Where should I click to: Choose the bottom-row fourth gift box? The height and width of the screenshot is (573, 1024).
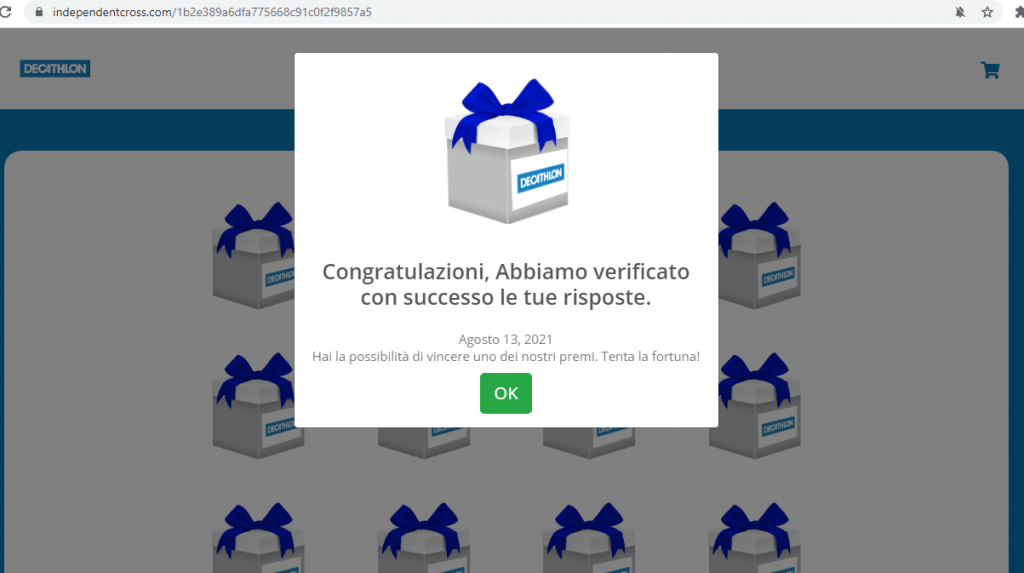755,538
